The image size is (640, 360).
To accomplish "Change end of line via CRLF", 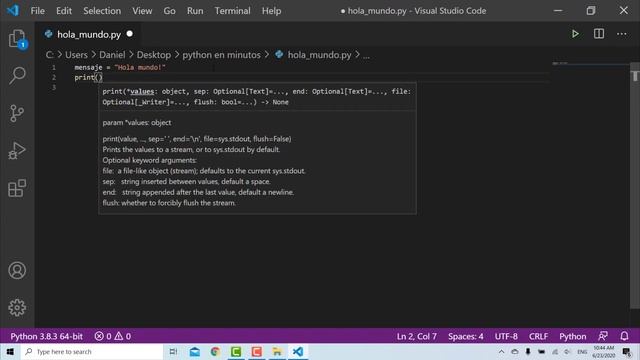I will coord(538,336).
